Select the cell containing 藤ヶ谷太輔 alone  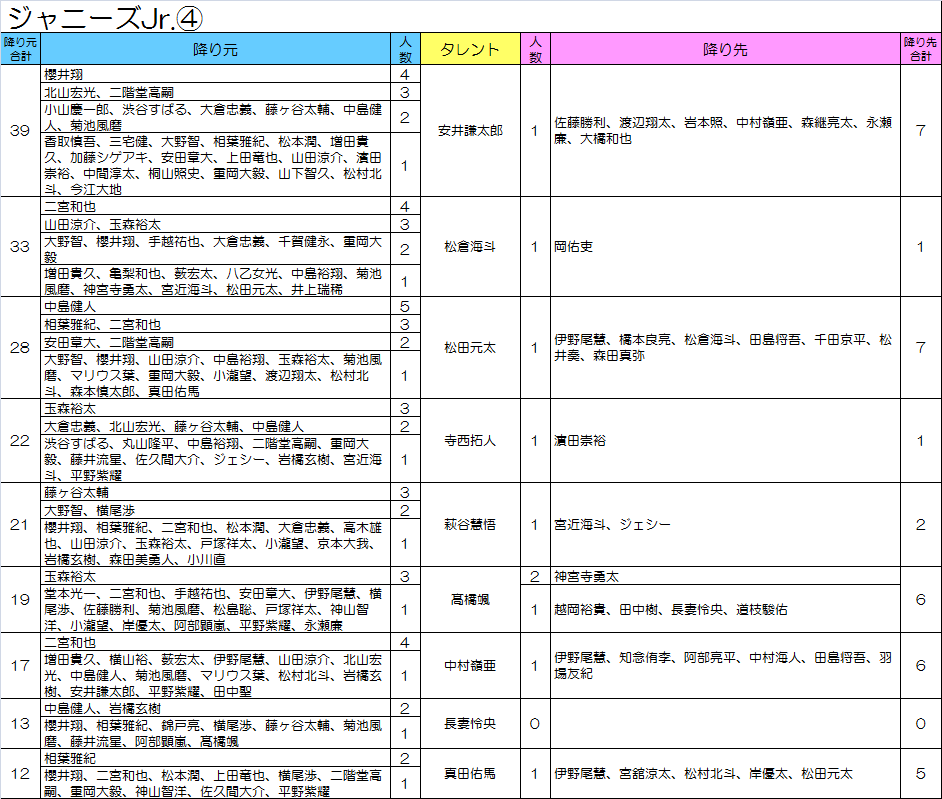coord(216,492)
